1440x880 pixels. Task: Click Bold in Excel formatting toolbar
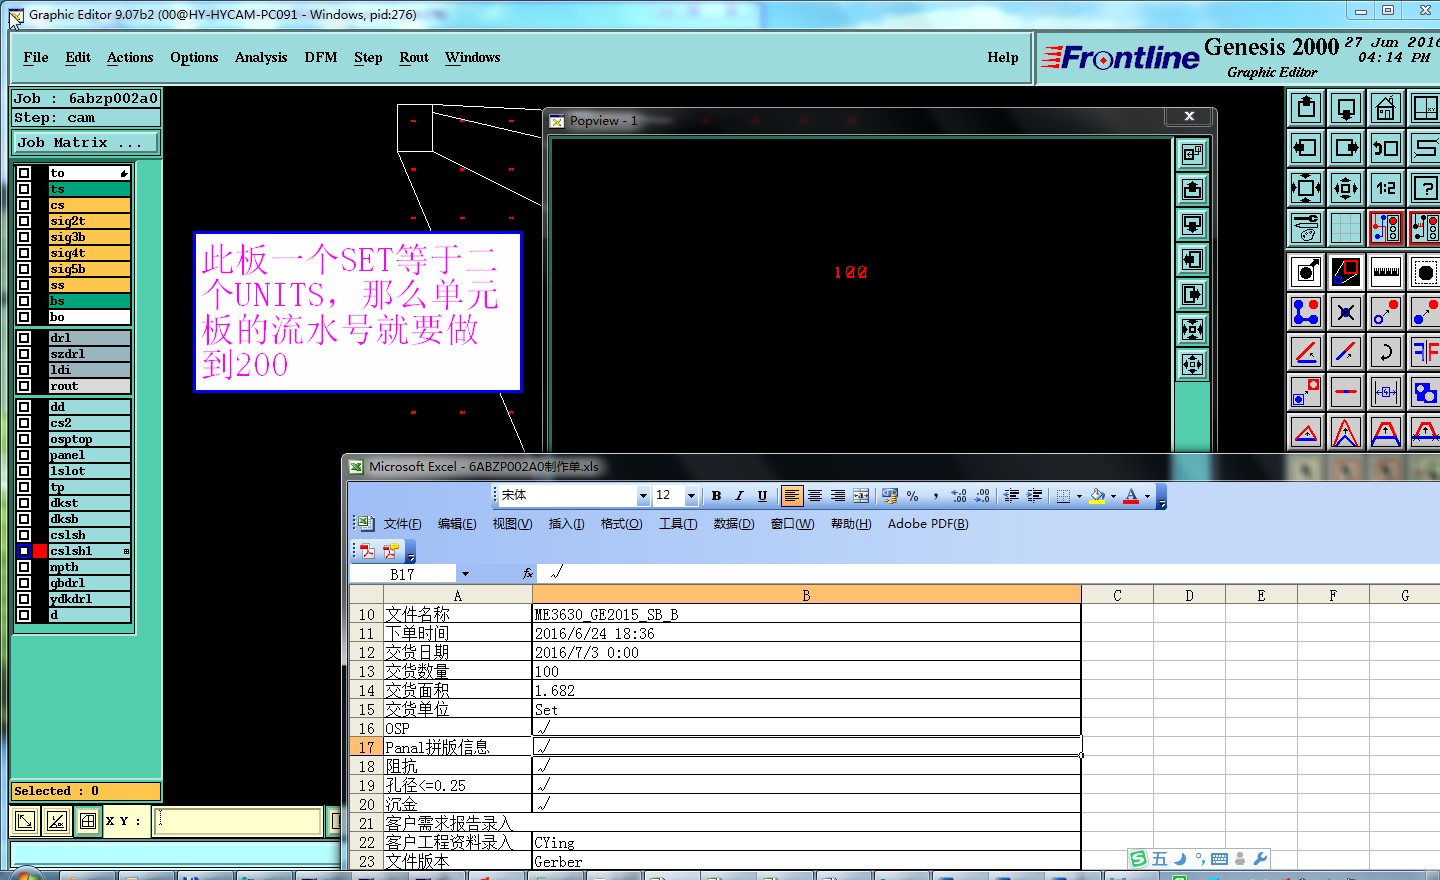(716, 496)
